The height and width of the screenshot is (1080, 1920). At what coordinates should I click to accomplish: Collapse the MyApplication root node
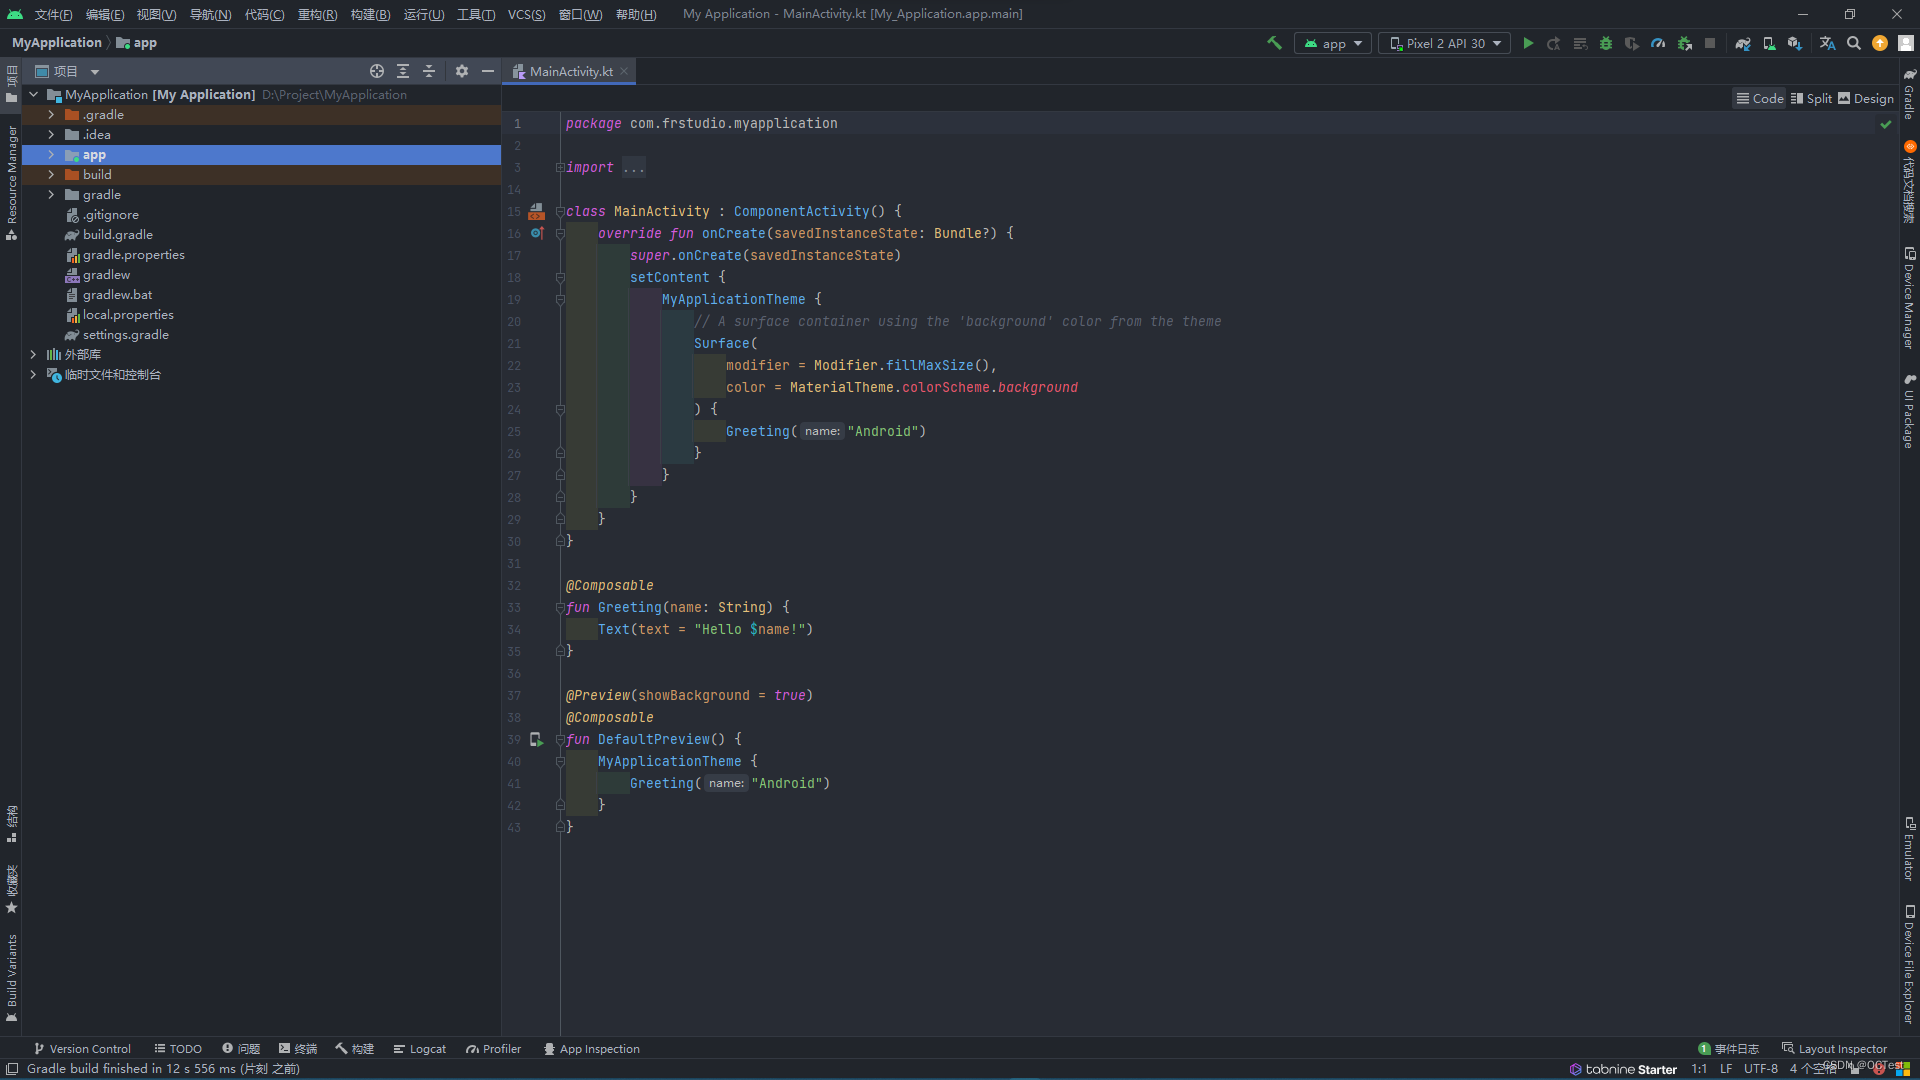(x=33, y=95)
